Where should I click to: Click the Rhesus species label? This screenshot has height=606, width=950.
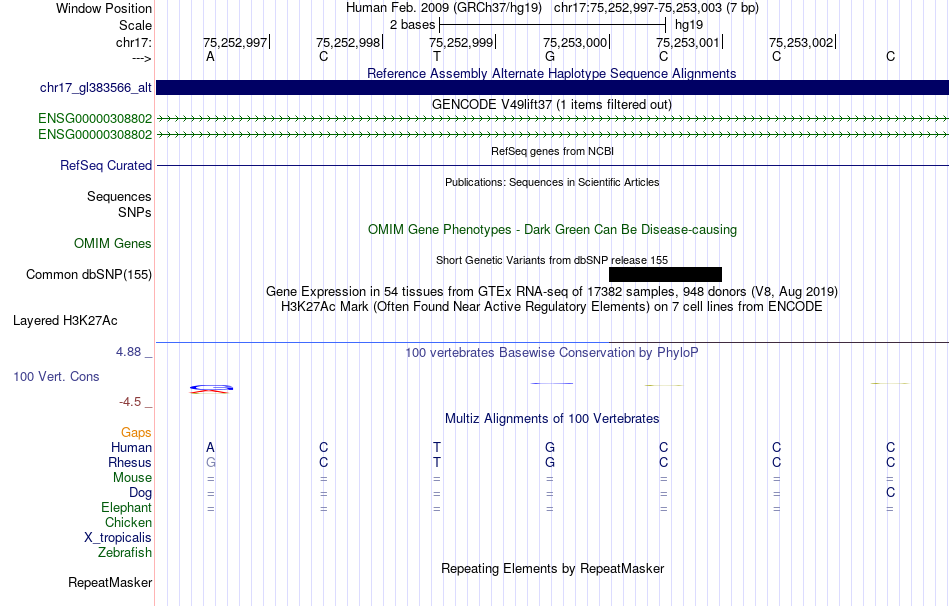[x=130, y=463]
